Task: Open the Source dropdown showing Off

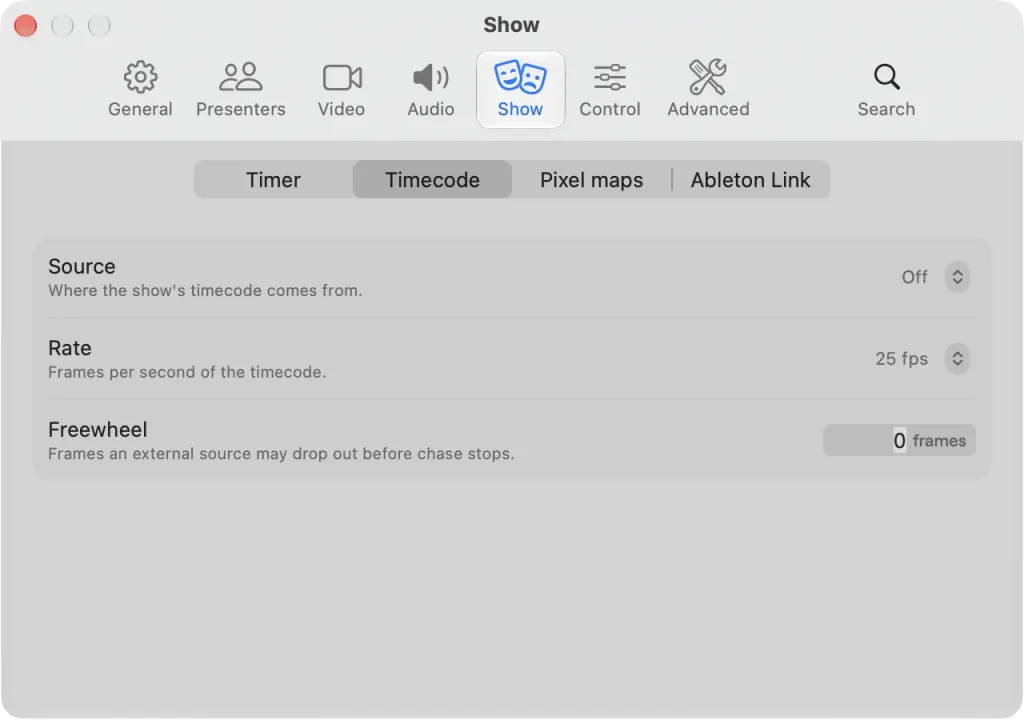Action: point(935,277)
